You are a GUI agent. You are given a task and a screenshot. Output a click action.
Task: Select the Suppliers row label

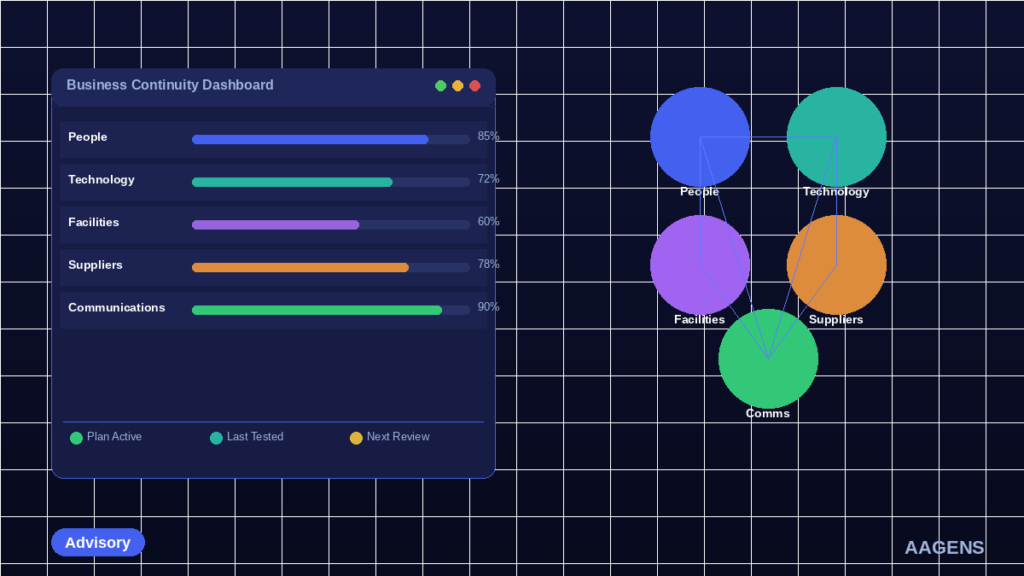pos(95,265)
